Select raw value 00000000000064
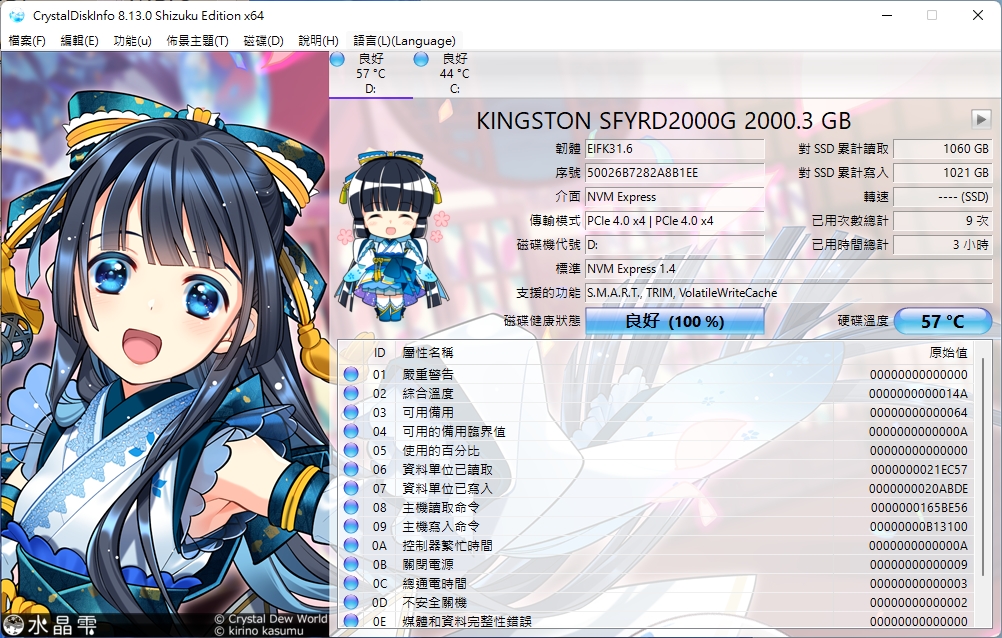Screen dimensions: 1002x638 pyautogui.click(x=919, y=412)
